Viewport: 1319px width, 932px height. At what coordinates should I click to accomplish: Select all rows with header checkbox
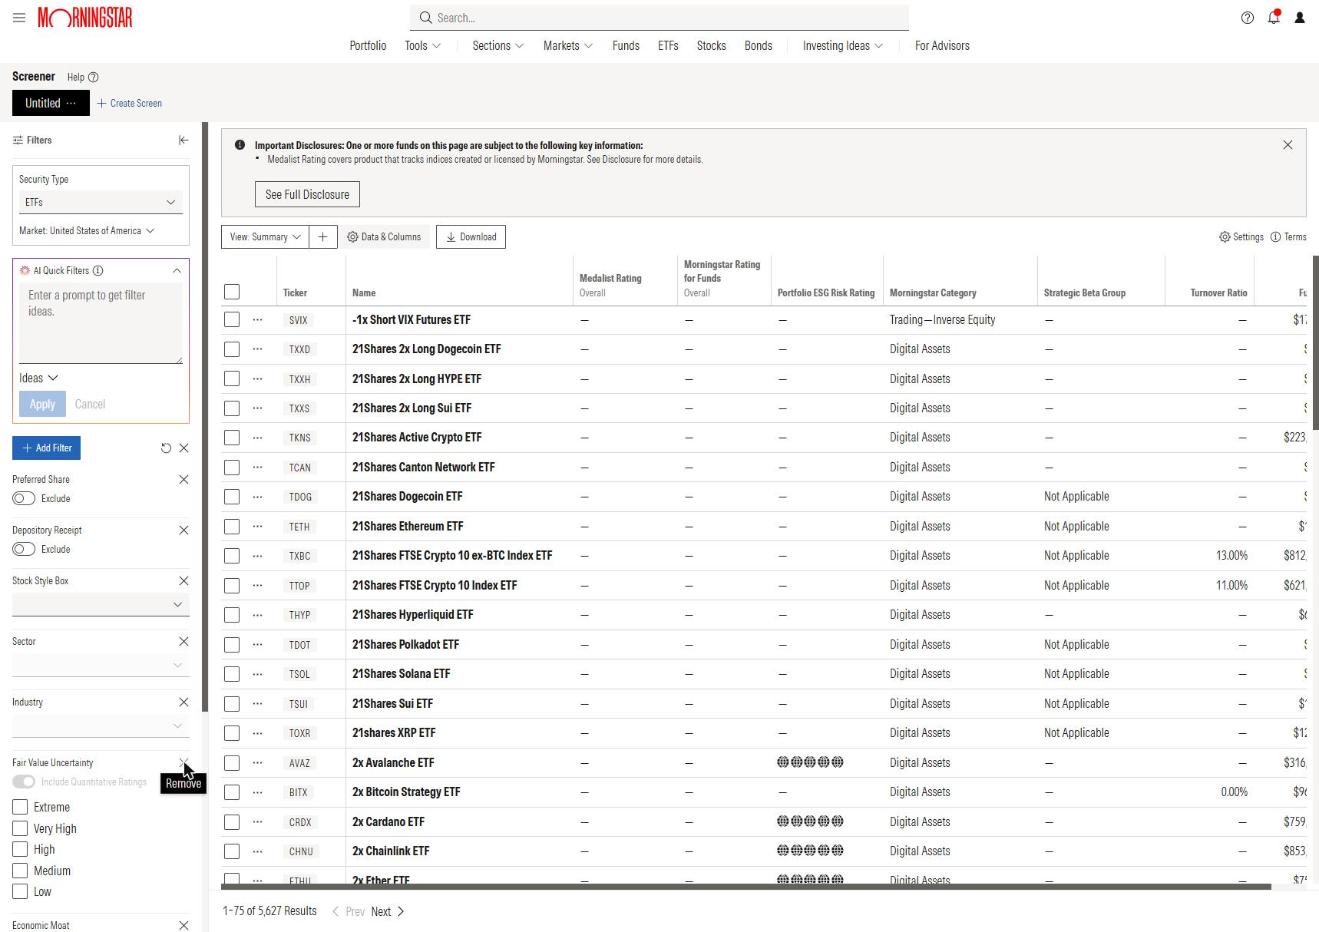(232, 292)
